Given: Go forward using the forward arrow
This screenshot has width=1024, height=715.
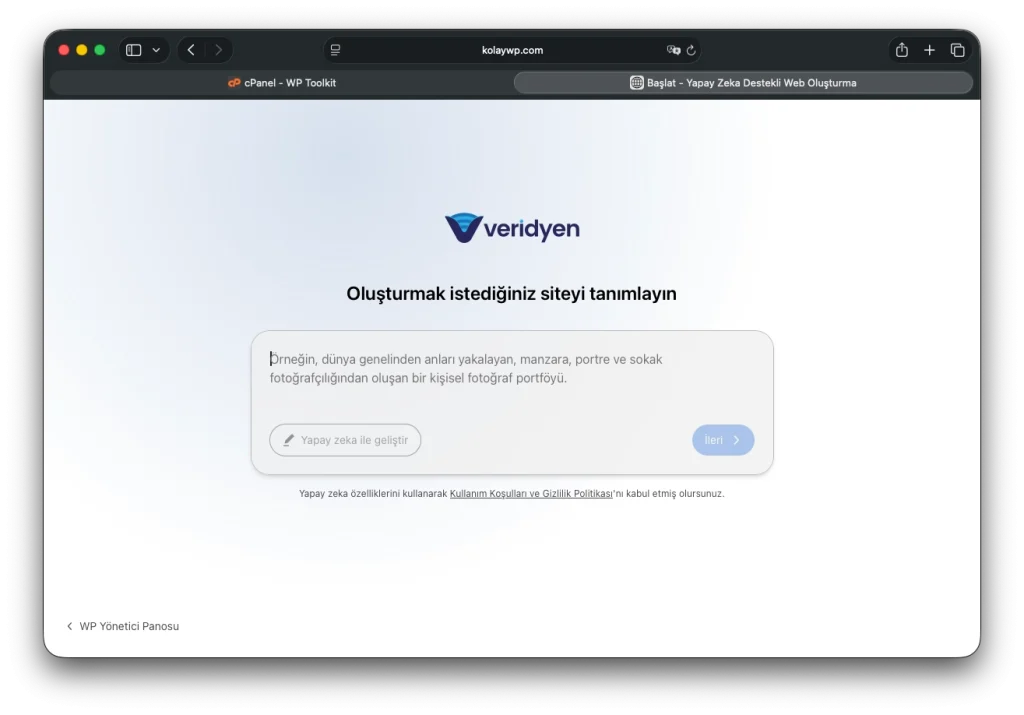Looking at the screenshot, I should pos(219,50).
